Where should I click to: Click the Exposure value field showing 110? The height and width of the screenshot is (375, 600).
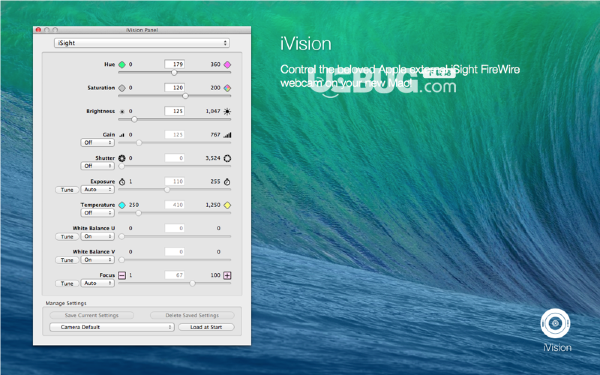(x=174, y=181)
